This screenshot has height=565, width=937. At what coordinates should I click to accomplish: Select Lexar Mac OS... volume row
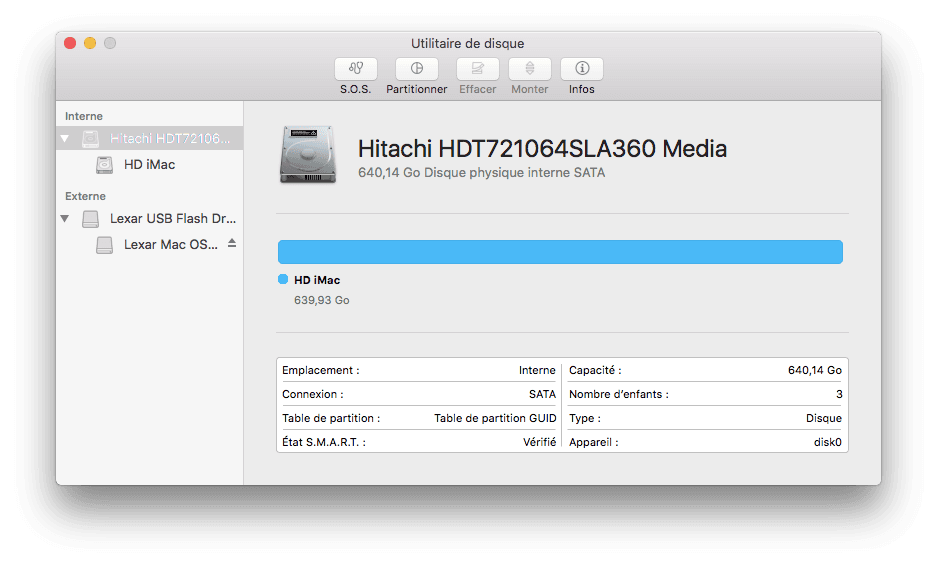click(149, 245)
